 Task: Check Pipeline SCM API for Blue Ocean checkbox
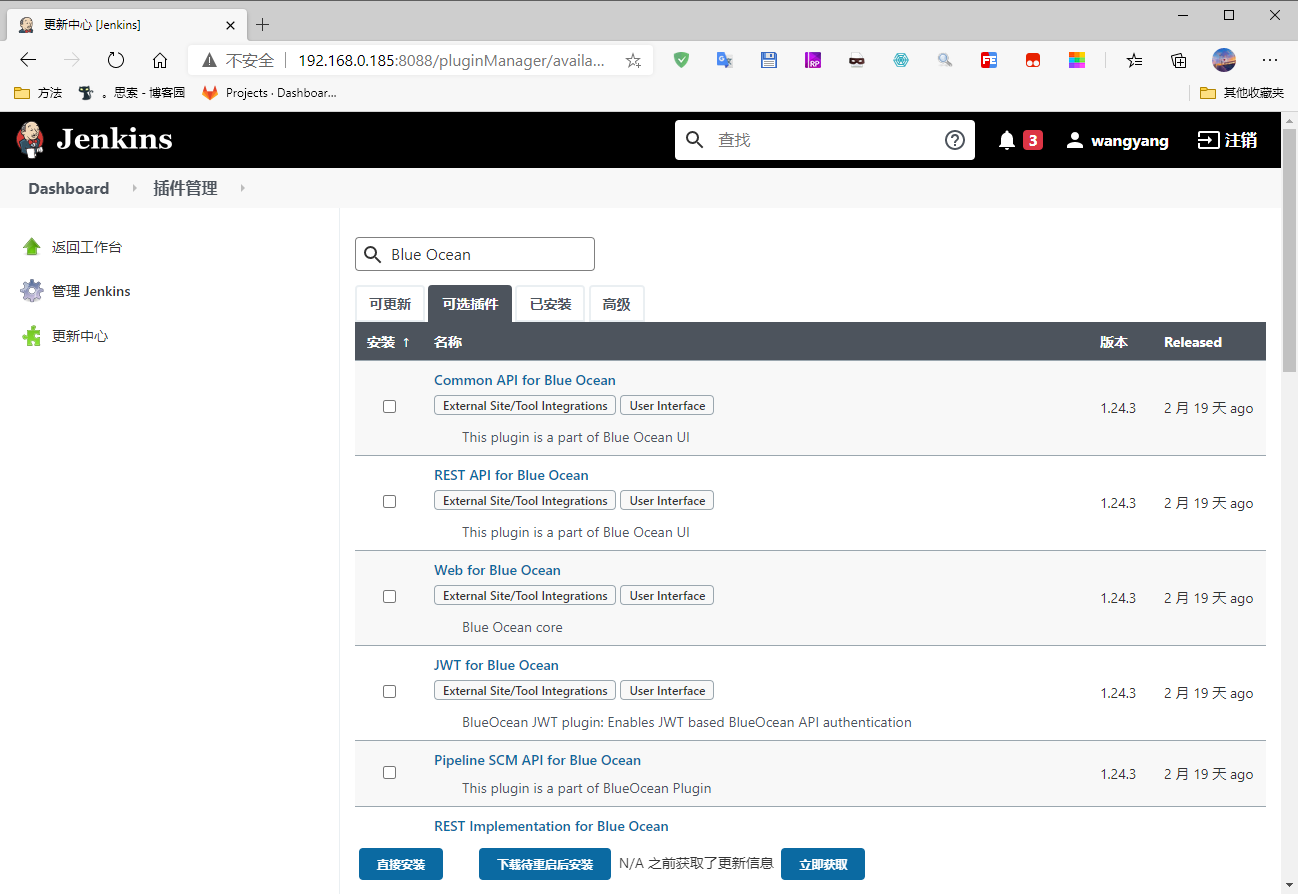(x=390, y=772)
